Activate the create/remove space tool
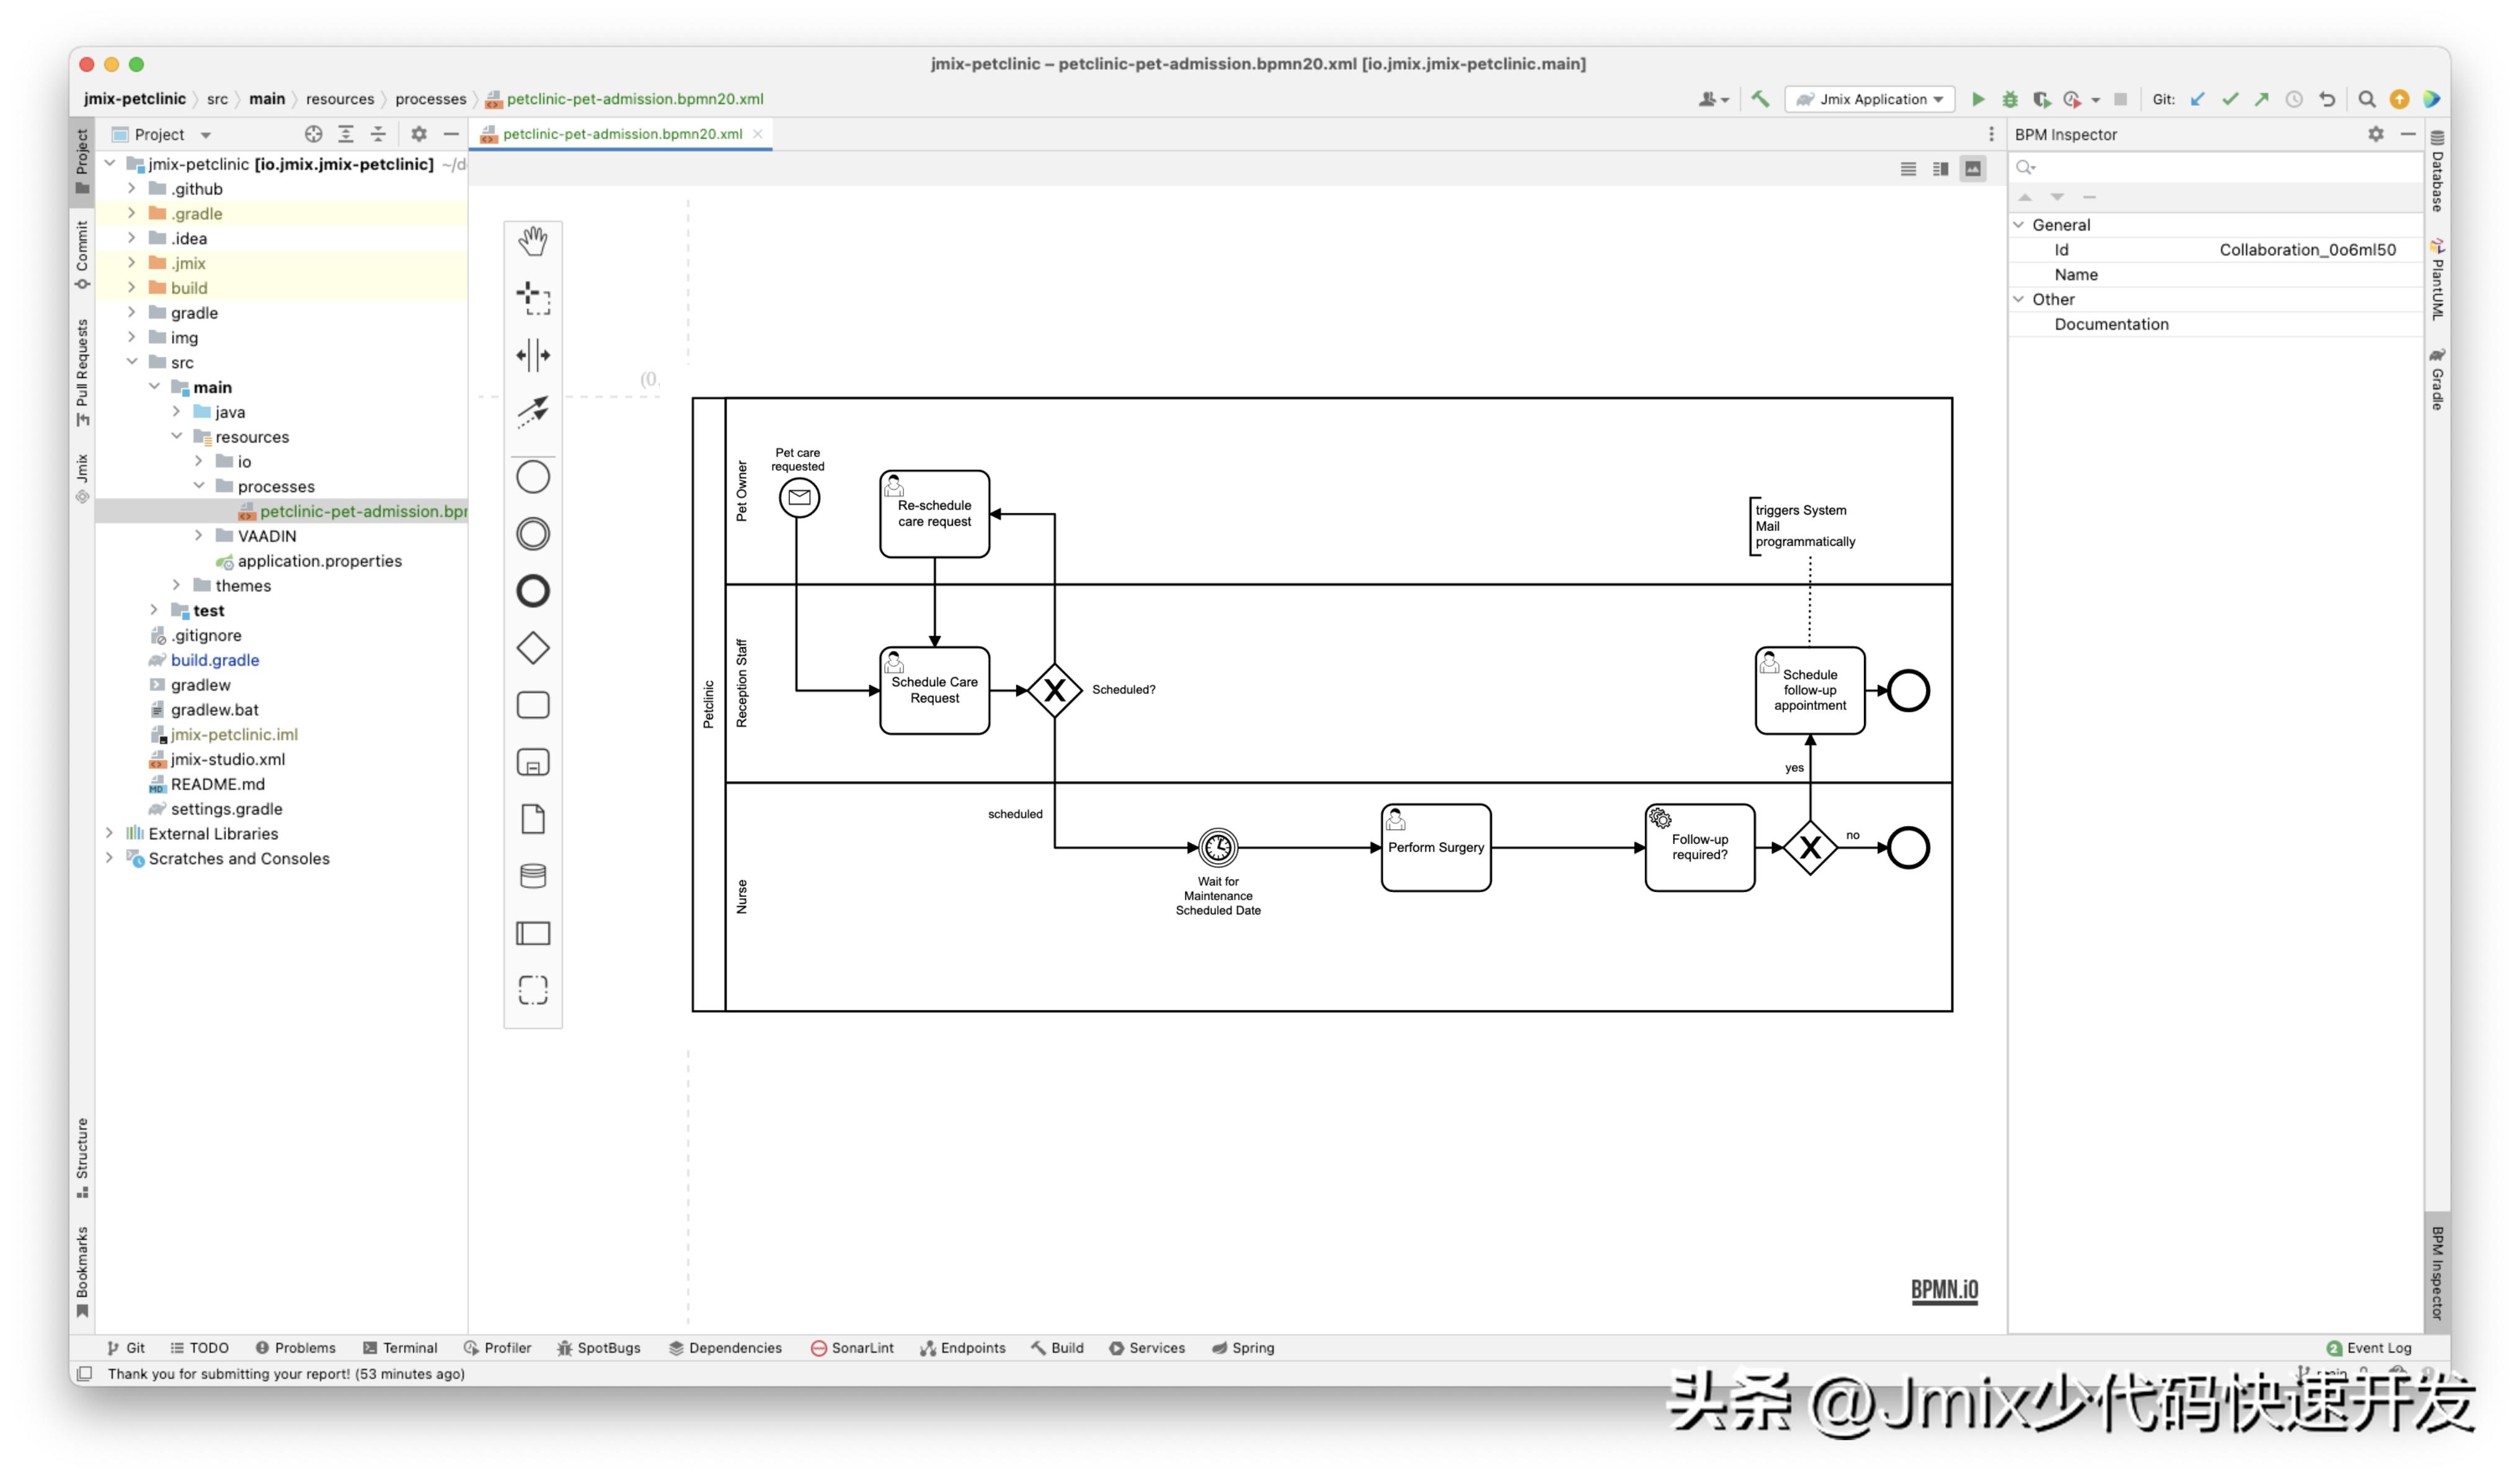Screen dimensions: 2520x1478 [x=533, y=354]
